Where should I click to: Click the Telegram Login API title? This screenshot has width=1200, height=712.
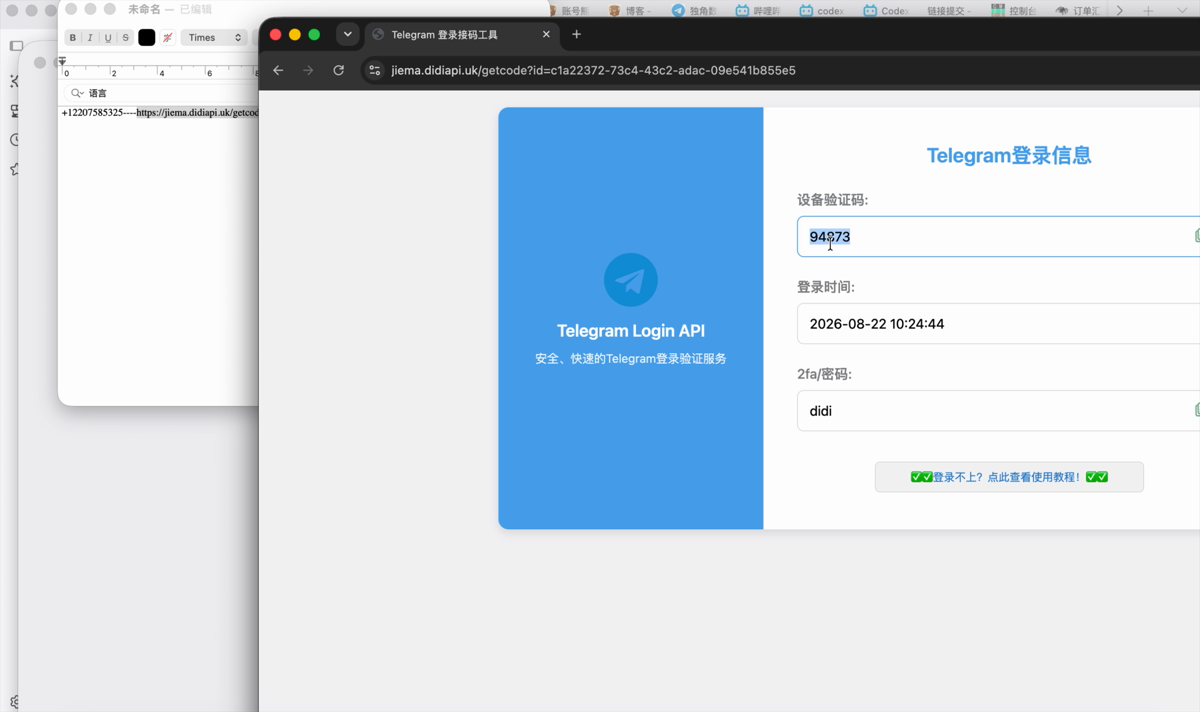[x=631, y=331]
